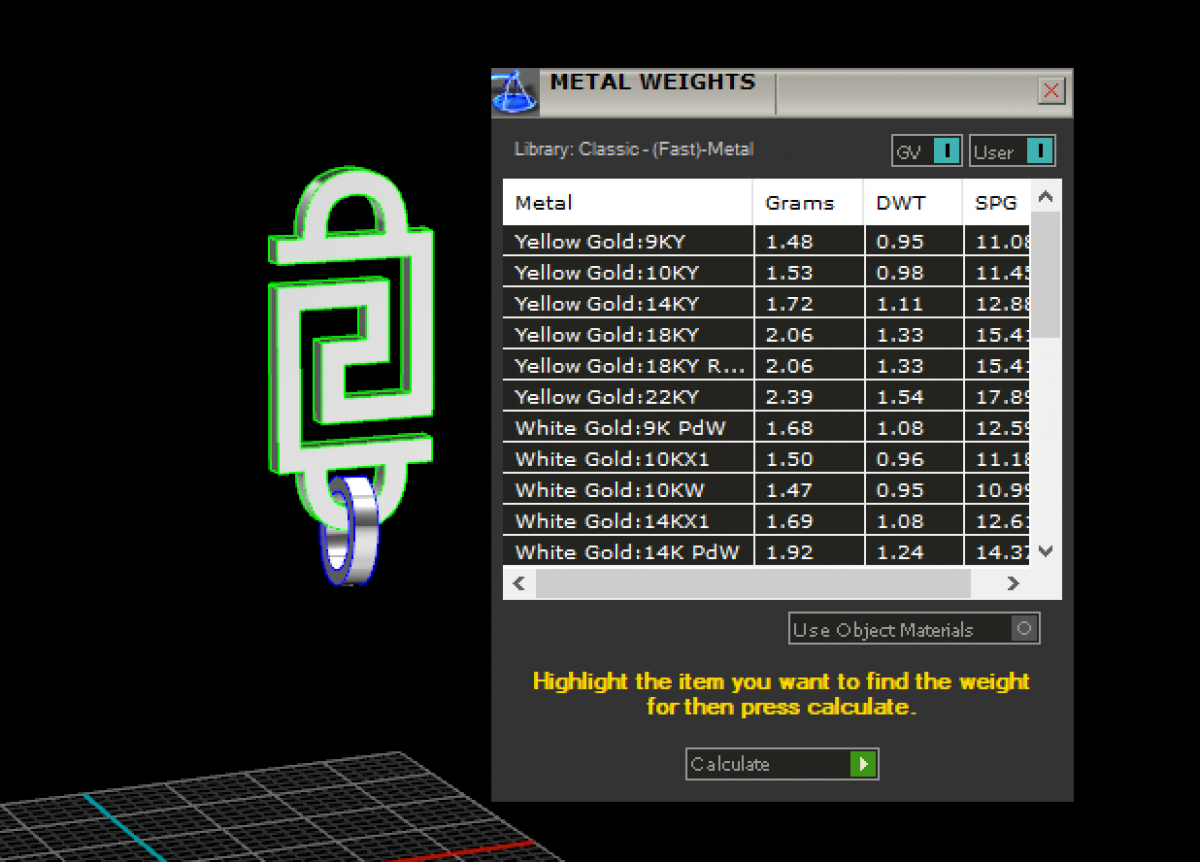Click the green arrow on Calculate
The width and height of the screenshot is (1200, 862).
862,764
